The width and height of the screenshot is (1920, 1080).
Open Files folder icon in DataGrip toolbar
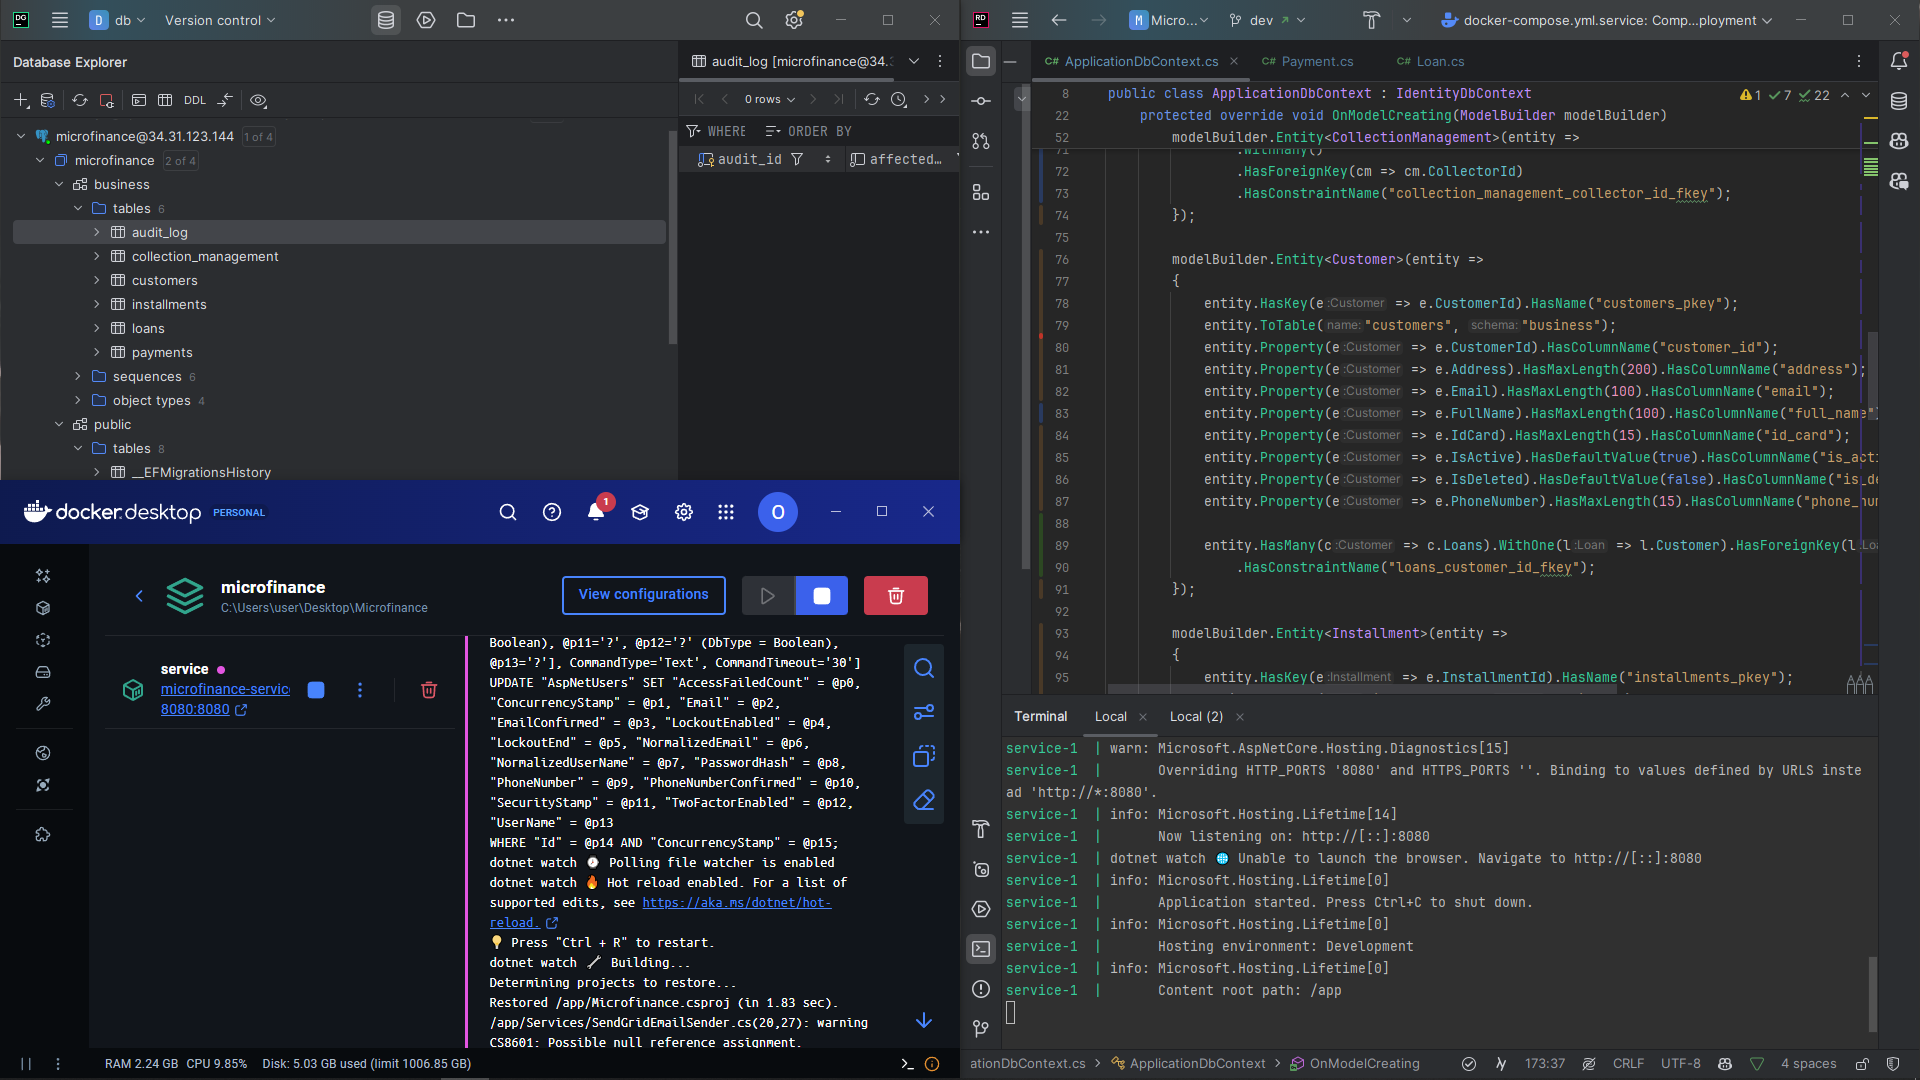click(466, 20)
